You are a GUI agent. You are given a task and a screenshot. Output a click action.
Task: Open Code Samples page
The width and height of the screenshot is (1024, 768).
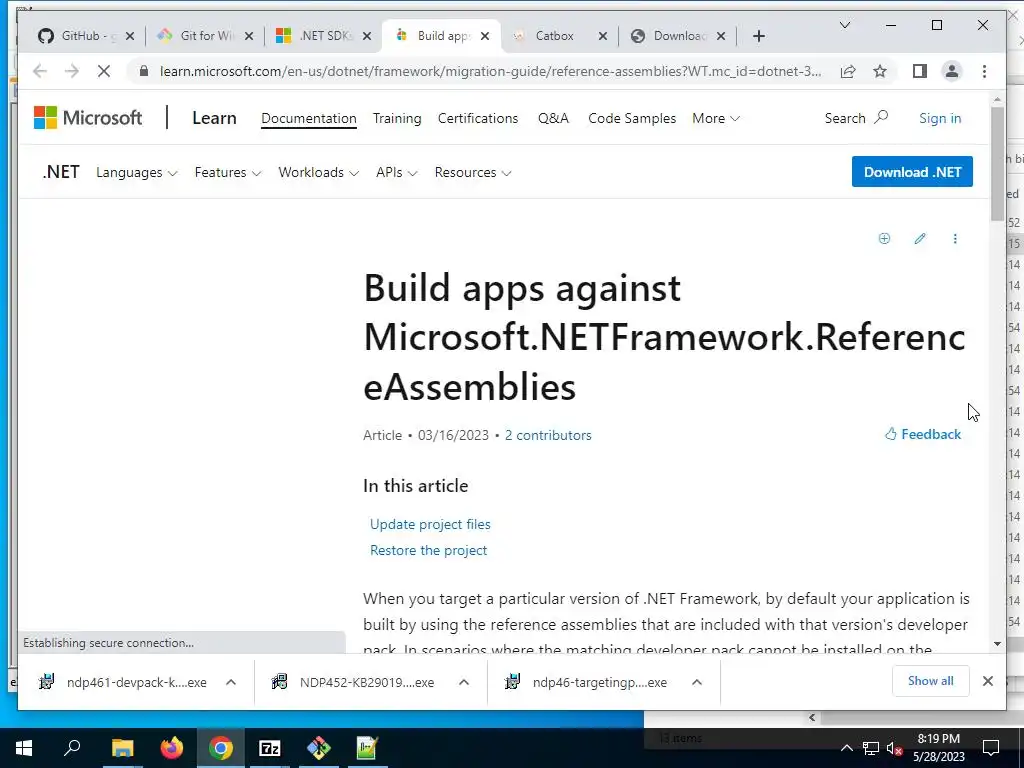coord(632,118)
